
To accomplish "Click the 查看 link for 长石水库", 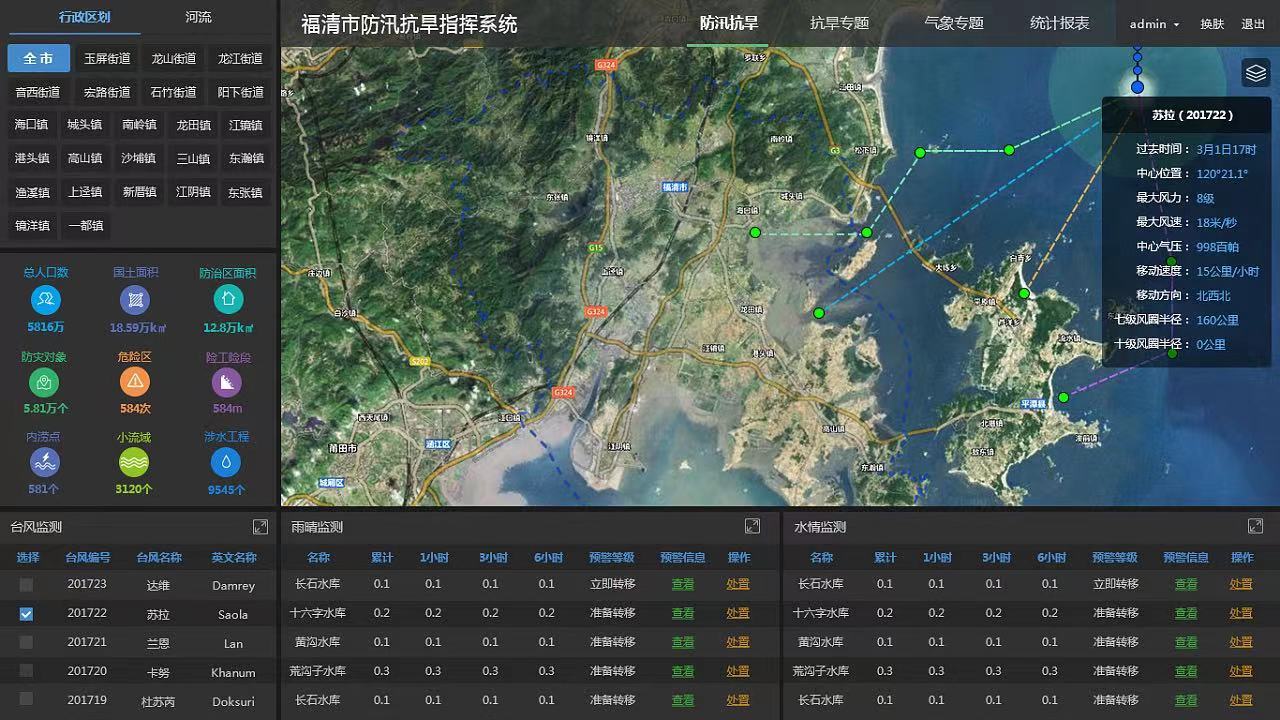I will click(x=683, y=585).
